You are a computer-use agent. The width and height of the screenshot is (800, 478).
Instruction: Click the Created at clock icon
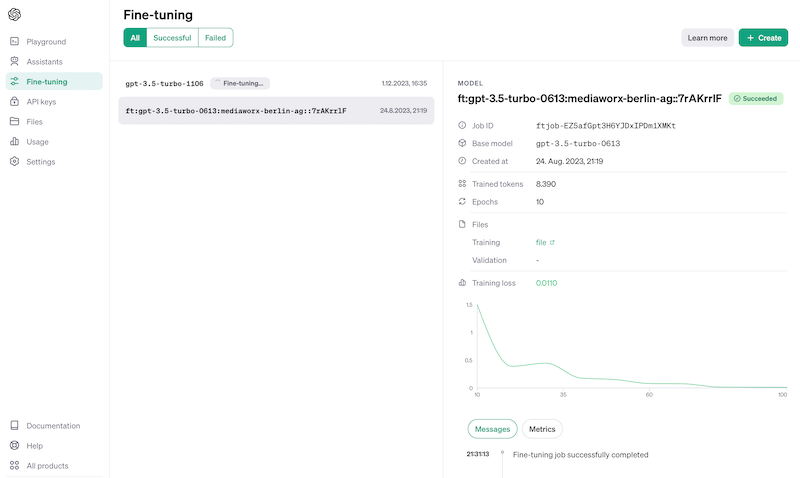coord(462,161)
